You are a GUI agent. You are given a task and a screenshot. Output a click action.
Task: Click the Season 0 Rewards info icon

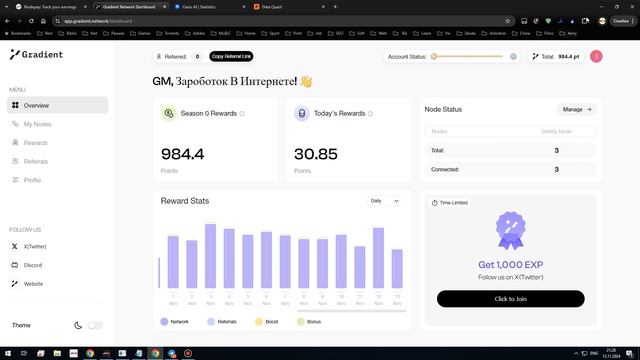[x=242, y=113]
